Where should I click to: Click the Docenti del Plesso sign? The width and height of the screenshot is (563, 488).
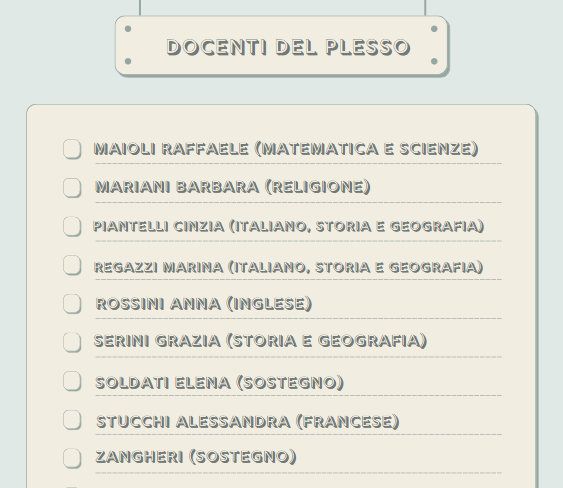[282, 46]
